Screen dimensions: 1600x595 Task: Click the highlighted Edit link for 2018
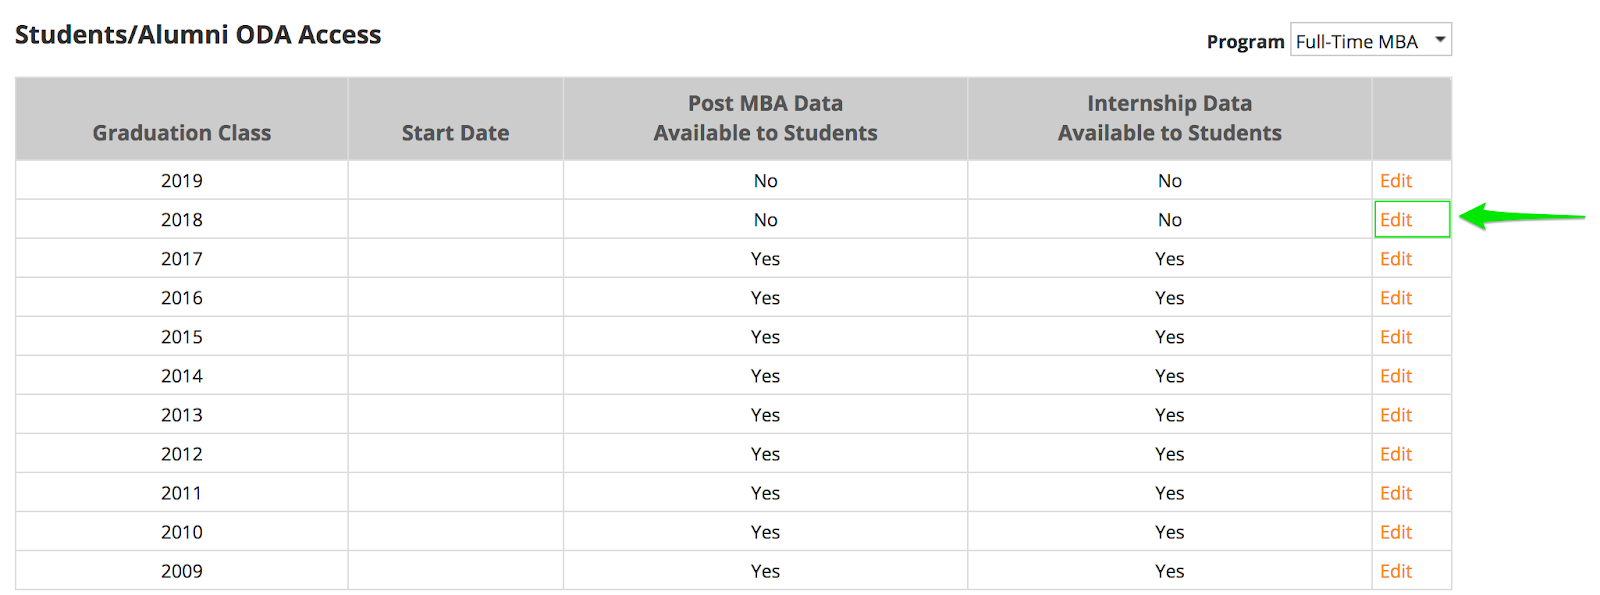pyautogui.click(x=1395, y=220)
